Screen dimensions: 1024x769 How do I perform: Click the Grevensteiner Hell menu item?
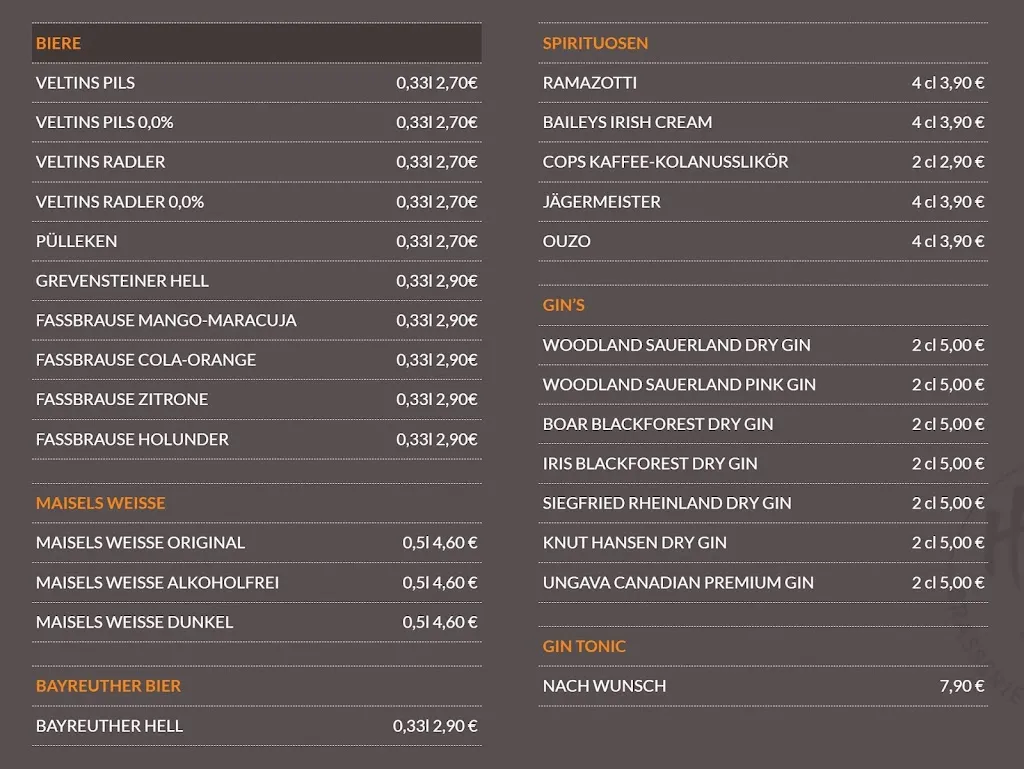click(x=122, y=281)
